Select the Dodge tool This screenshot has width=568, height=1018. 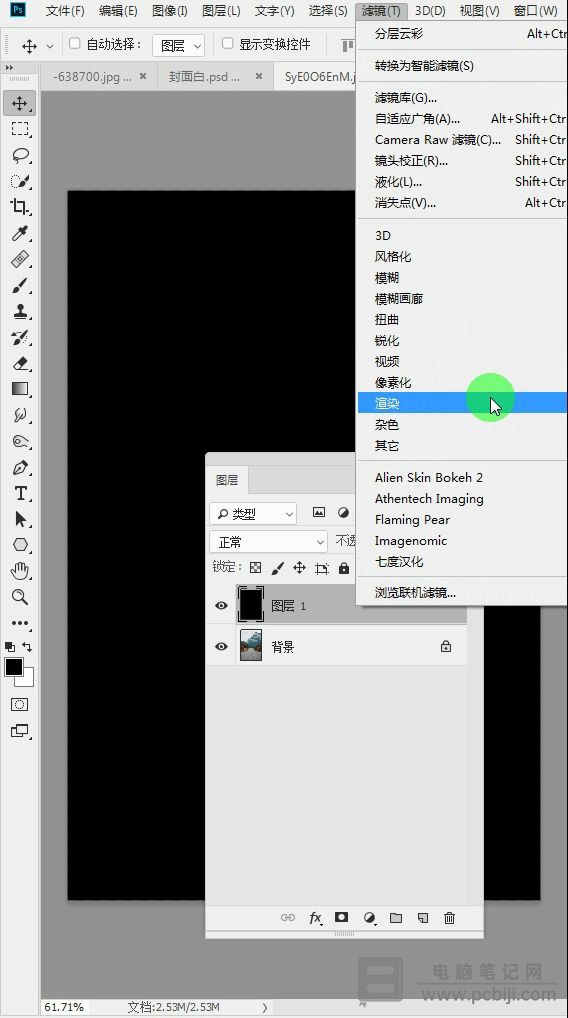tap(19, 441)
